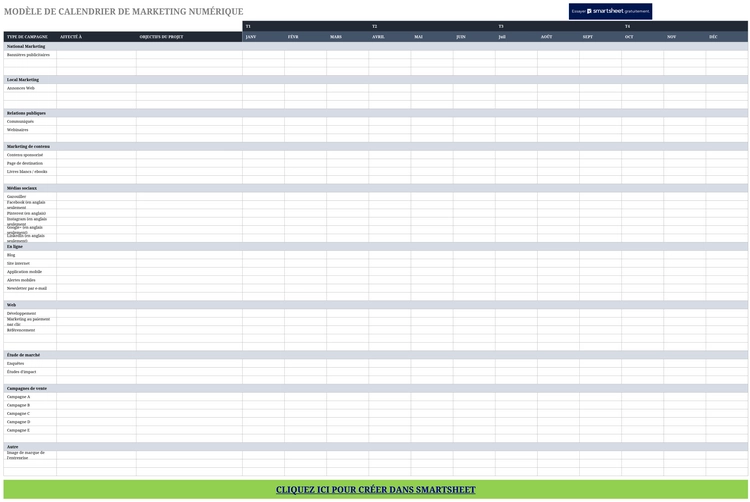The height and width of the screenshot is (502, 750).
Task: Click the 'Relations publiques' section row
Action: point(376,113)
